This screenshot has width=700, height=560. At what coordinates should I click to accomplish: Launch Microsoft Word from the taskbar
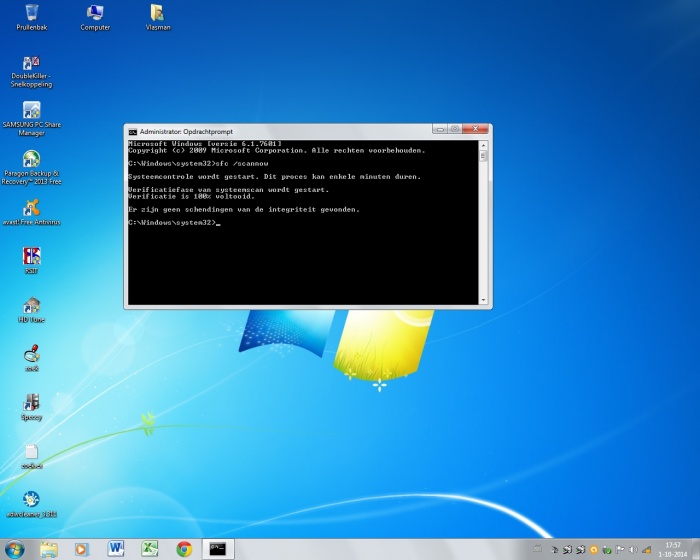coord(116,549)
